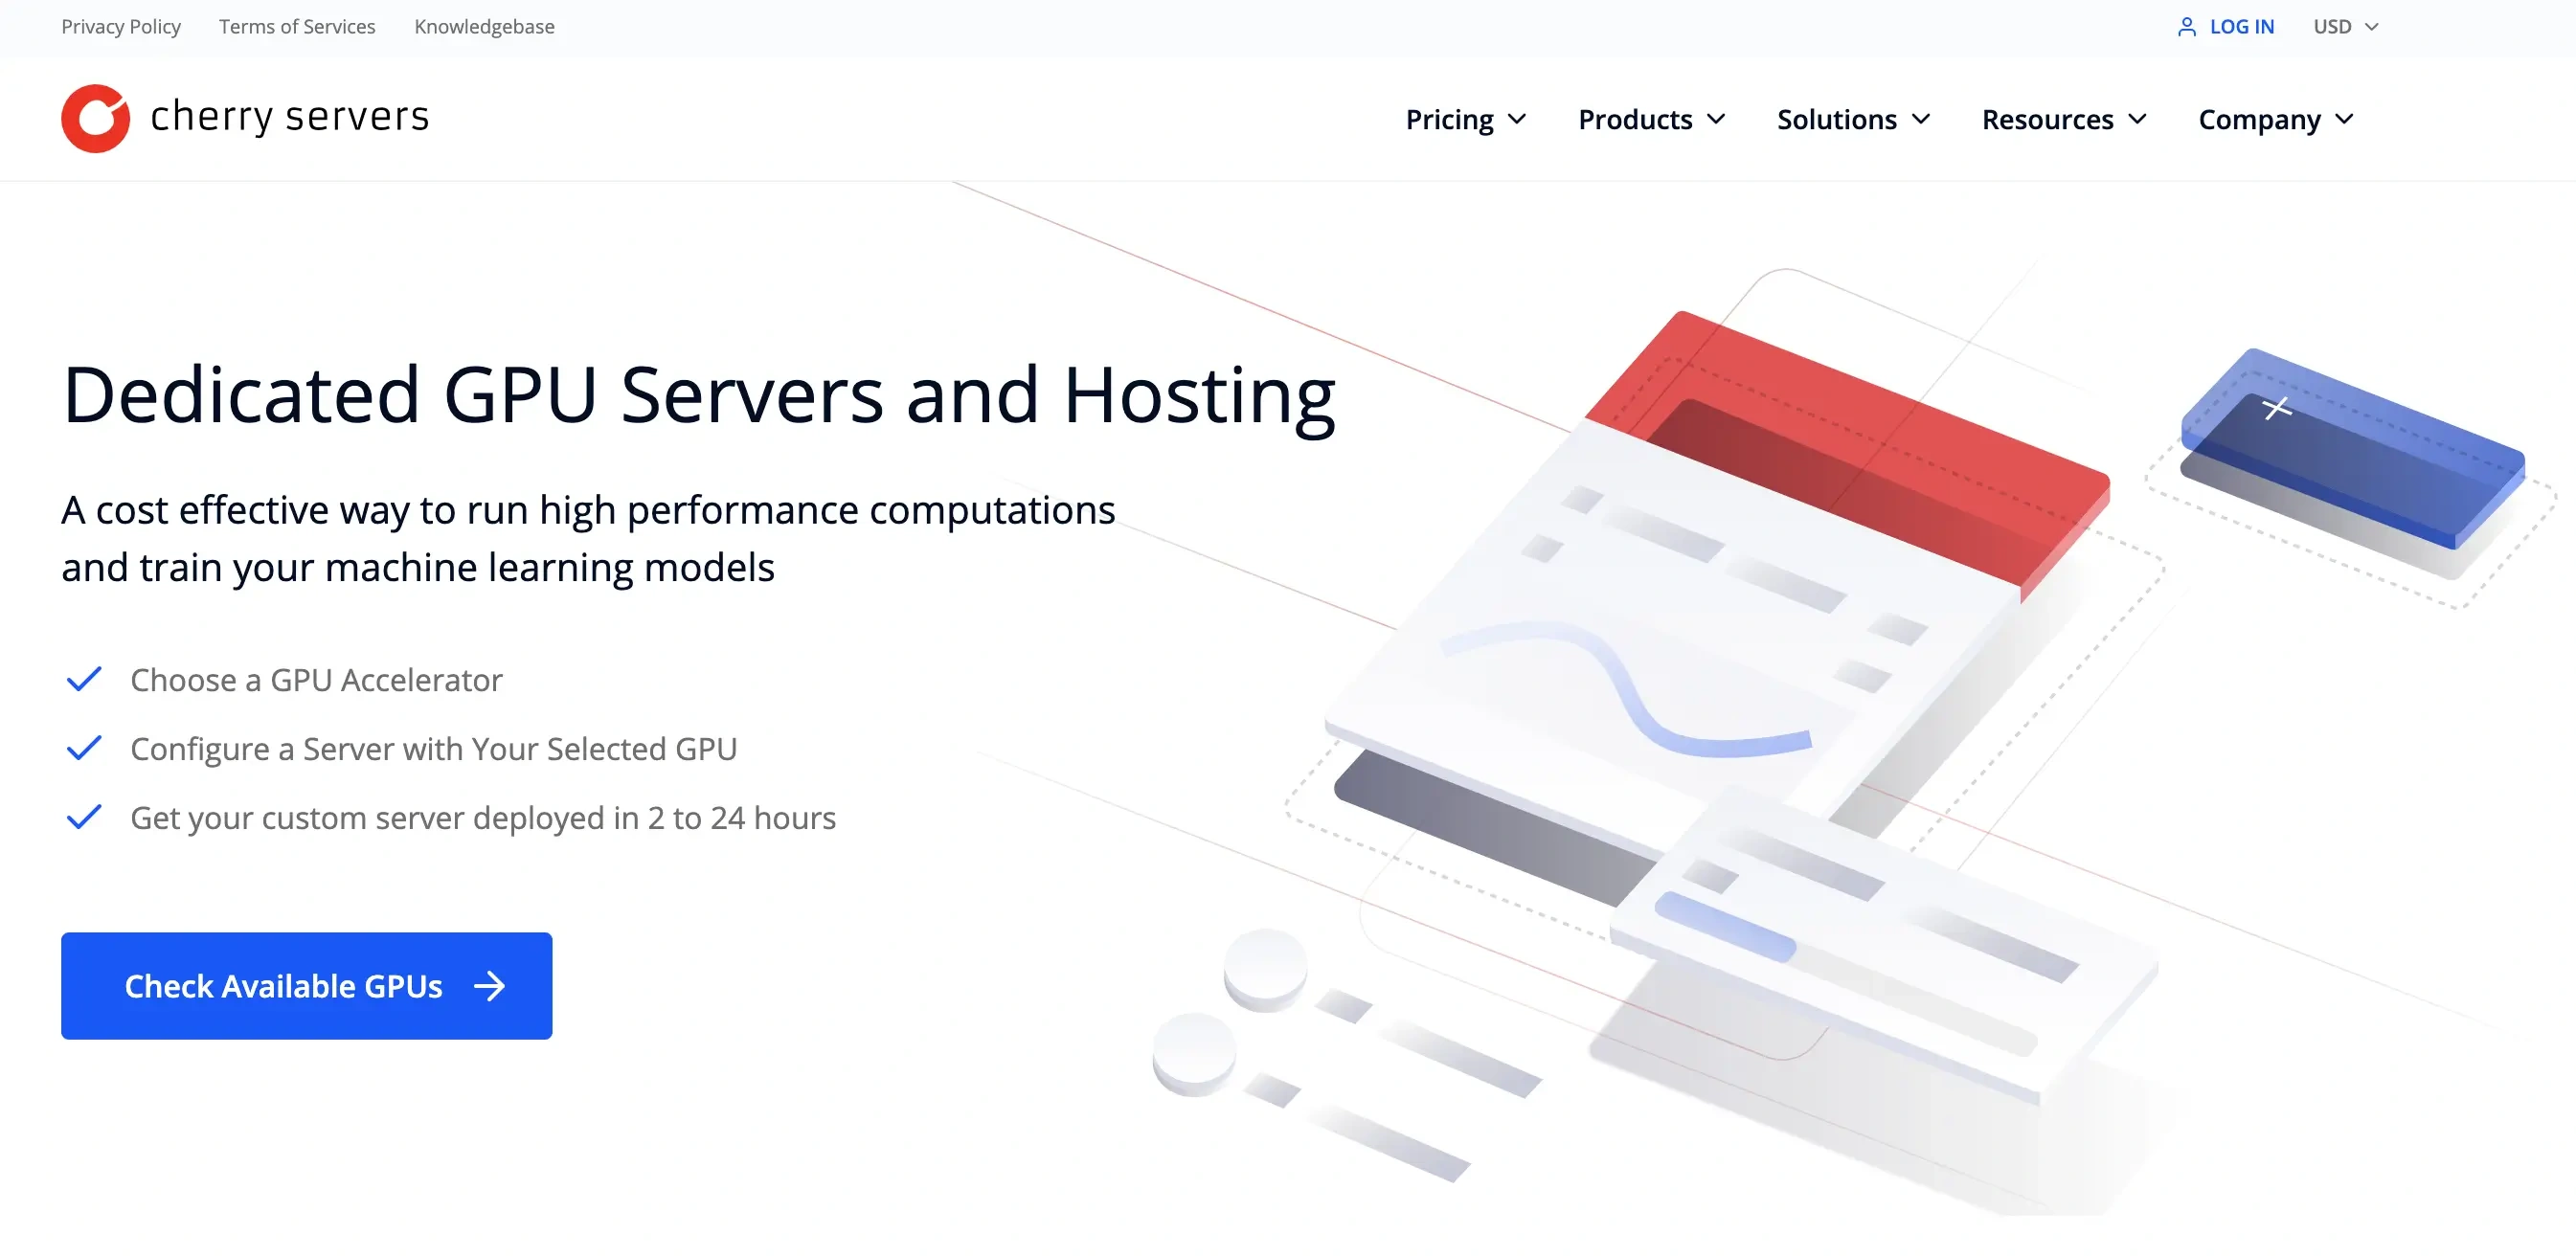This screenshot has height=1256, width=2576.
Task: Click checkmark beside custom server deployed text
Action: click(84, 817)
